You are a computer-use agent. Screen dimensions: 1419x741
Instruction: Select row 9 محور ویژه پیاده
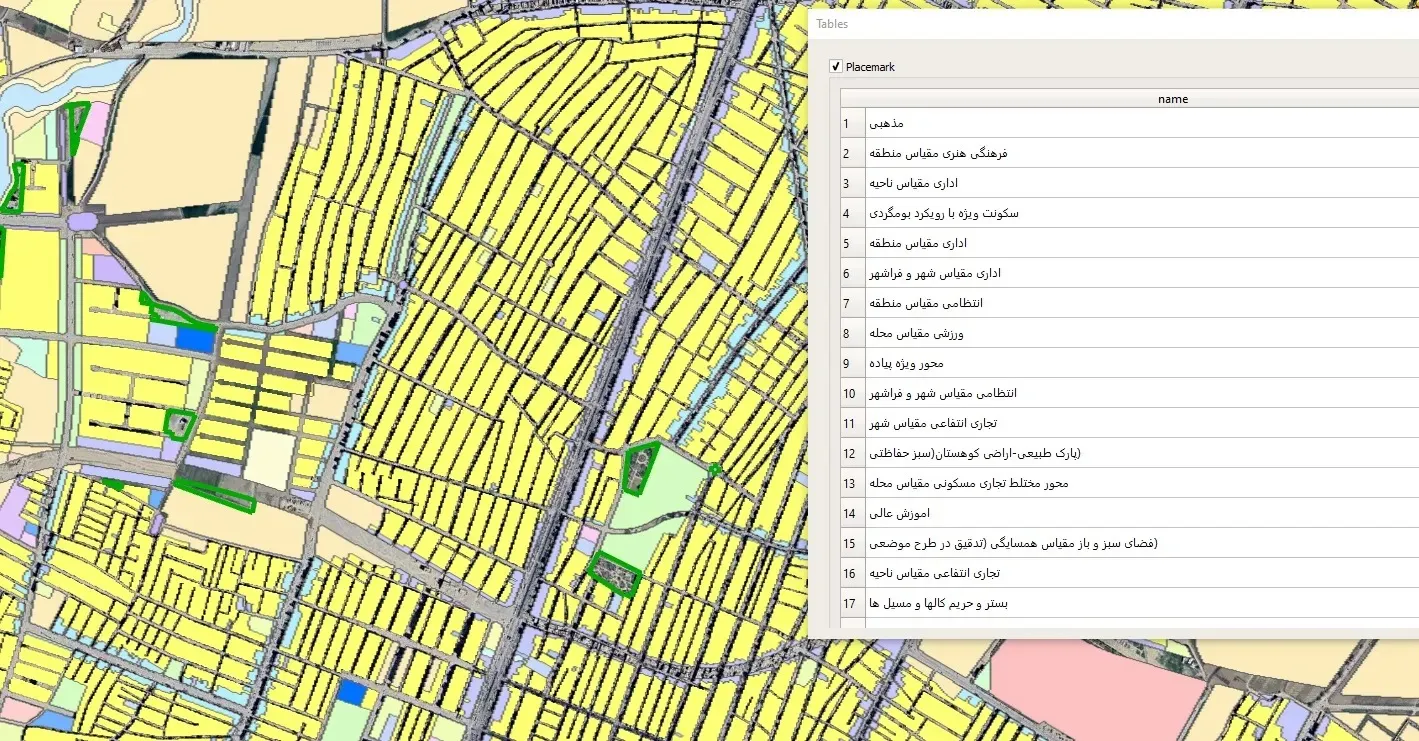[1100, 363]
